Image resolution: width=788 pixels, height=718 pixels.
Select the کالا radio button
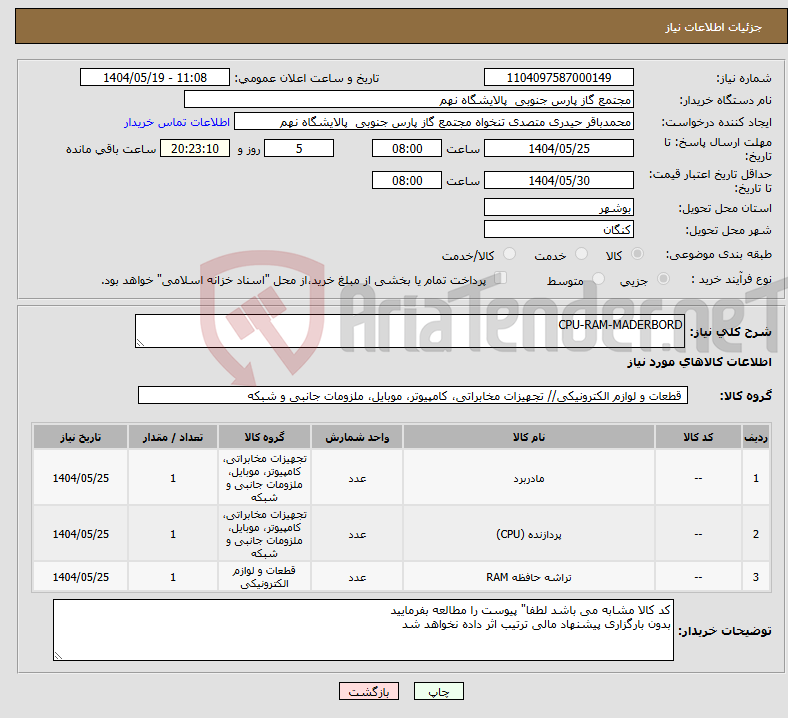pyautogui.click(x=637, y=254)
